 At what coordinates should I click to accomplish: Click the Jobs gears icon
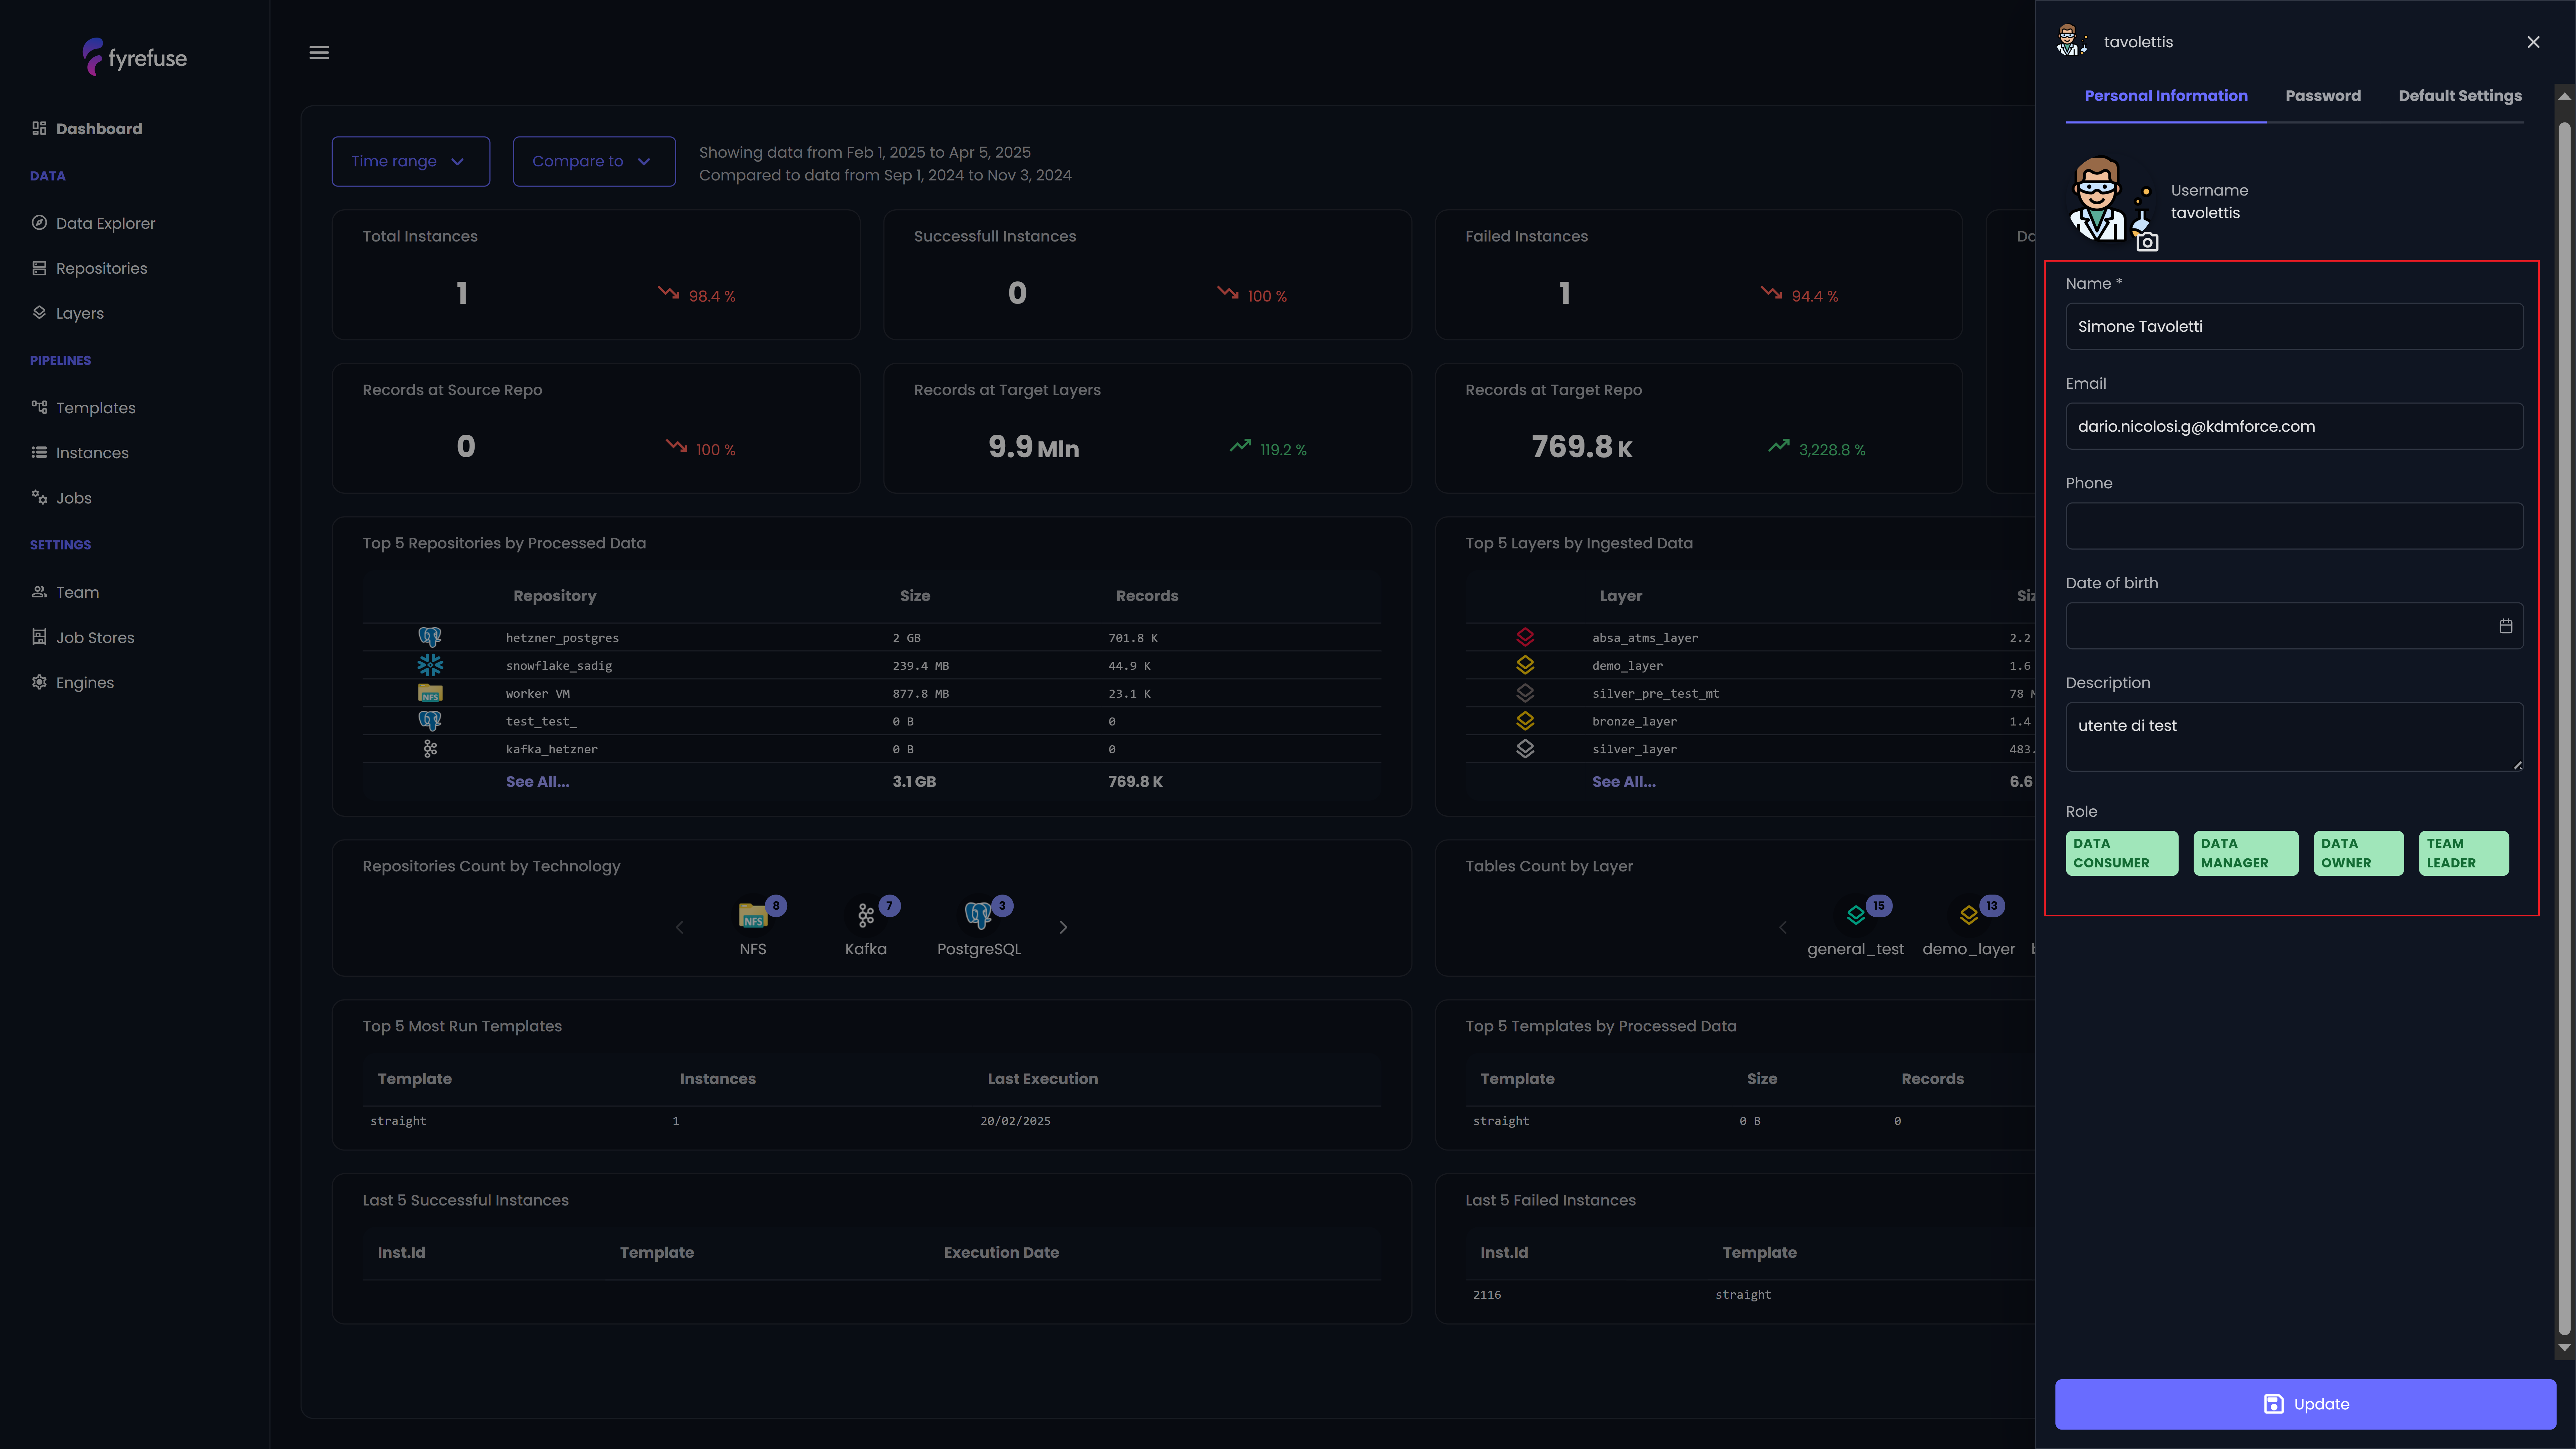(x=39, y=497)
